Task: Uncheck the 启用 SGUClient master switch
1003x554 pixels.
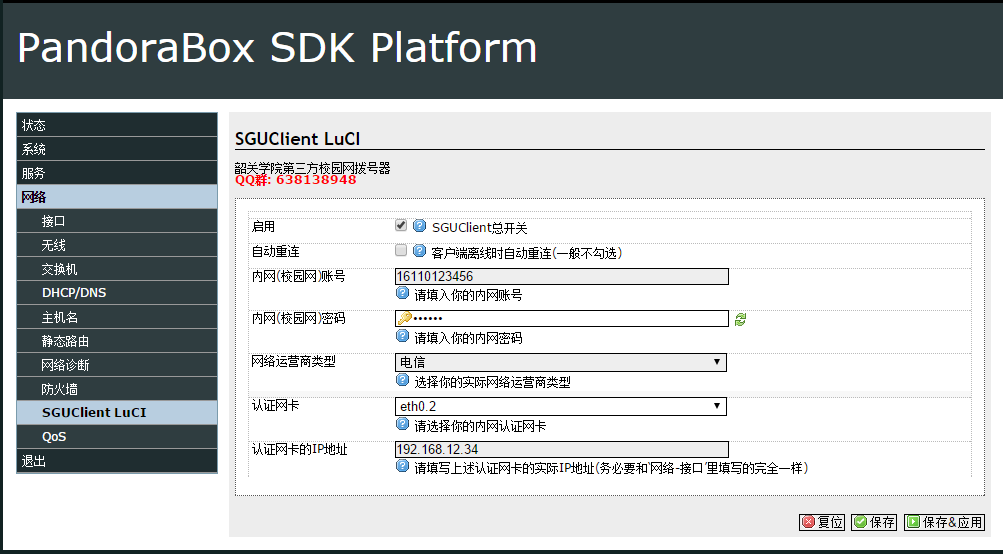Action: (x=401, y=225)
